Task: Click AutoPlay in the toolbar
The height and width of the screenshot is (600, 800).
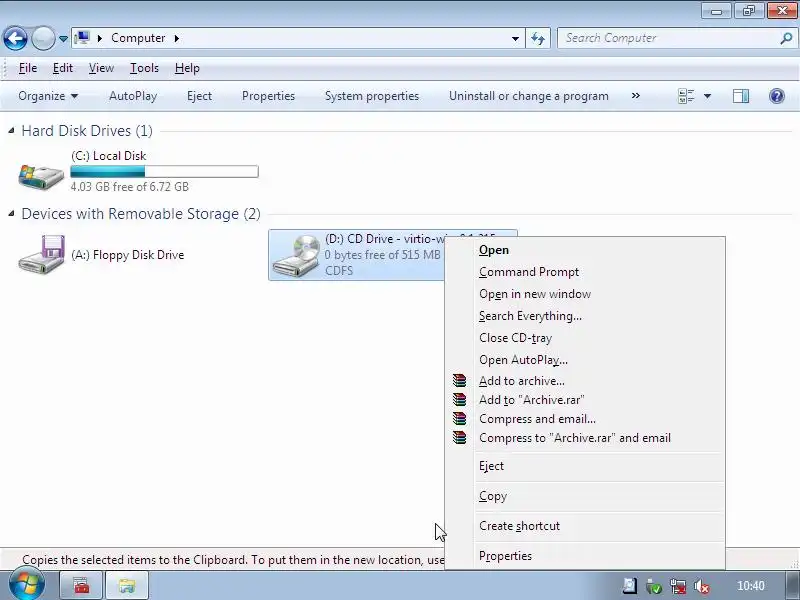Action: click(x=133, y=96)
